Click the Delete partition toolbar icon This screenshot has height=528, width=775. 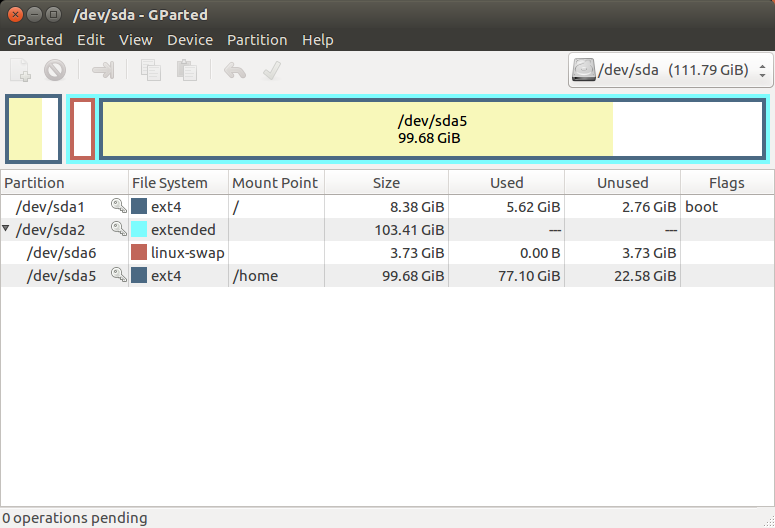pos(55,70)
